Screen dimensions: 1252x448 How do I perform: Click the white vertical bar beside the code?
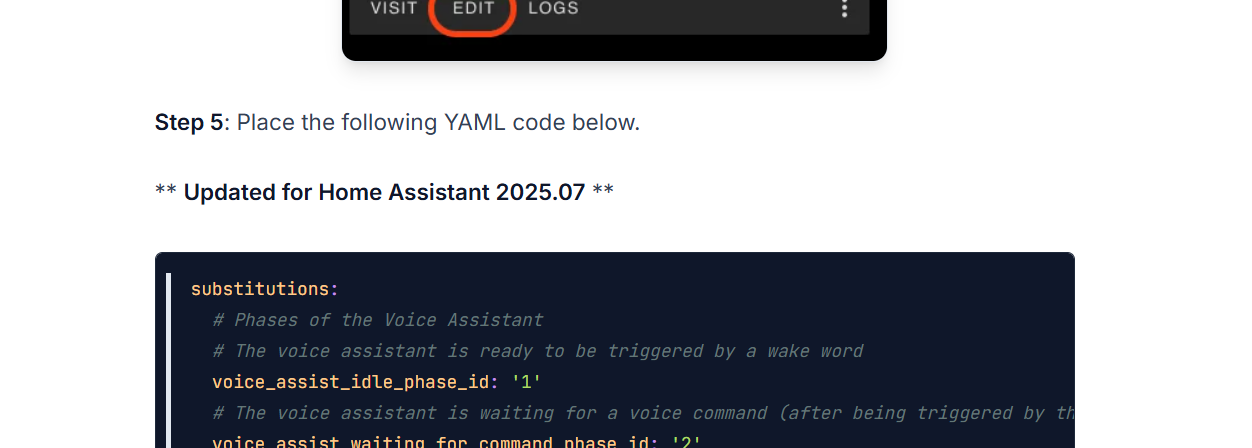[x=168, y=360]
